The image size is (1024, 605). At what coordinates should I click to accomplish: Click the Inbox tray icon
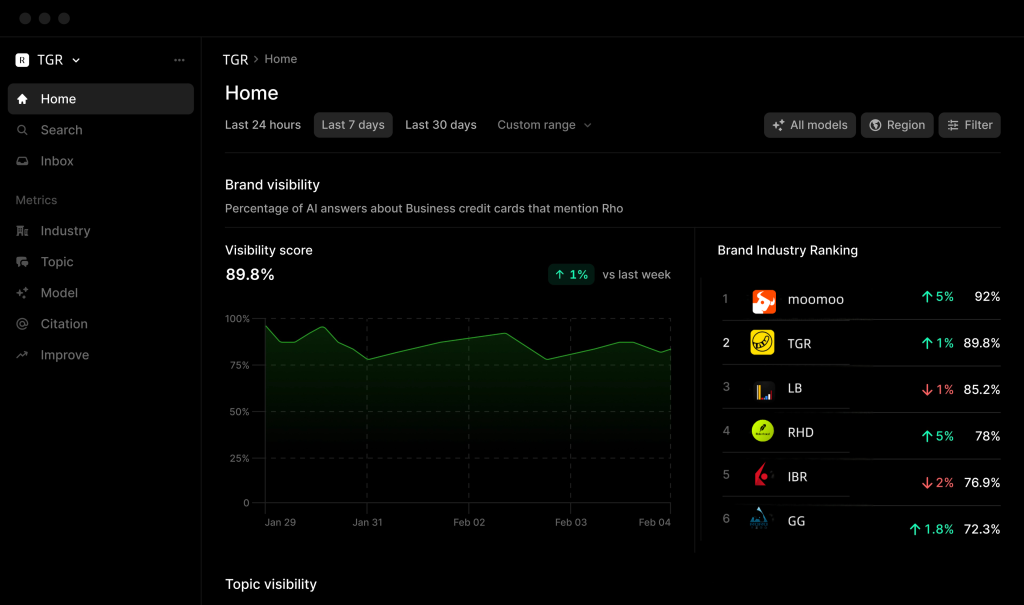pos(22,161)
